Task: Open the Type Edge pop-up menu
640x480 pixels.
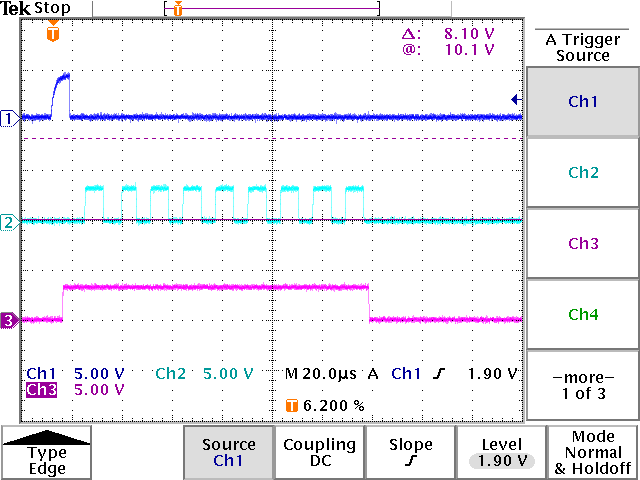Action: point(47,453)
